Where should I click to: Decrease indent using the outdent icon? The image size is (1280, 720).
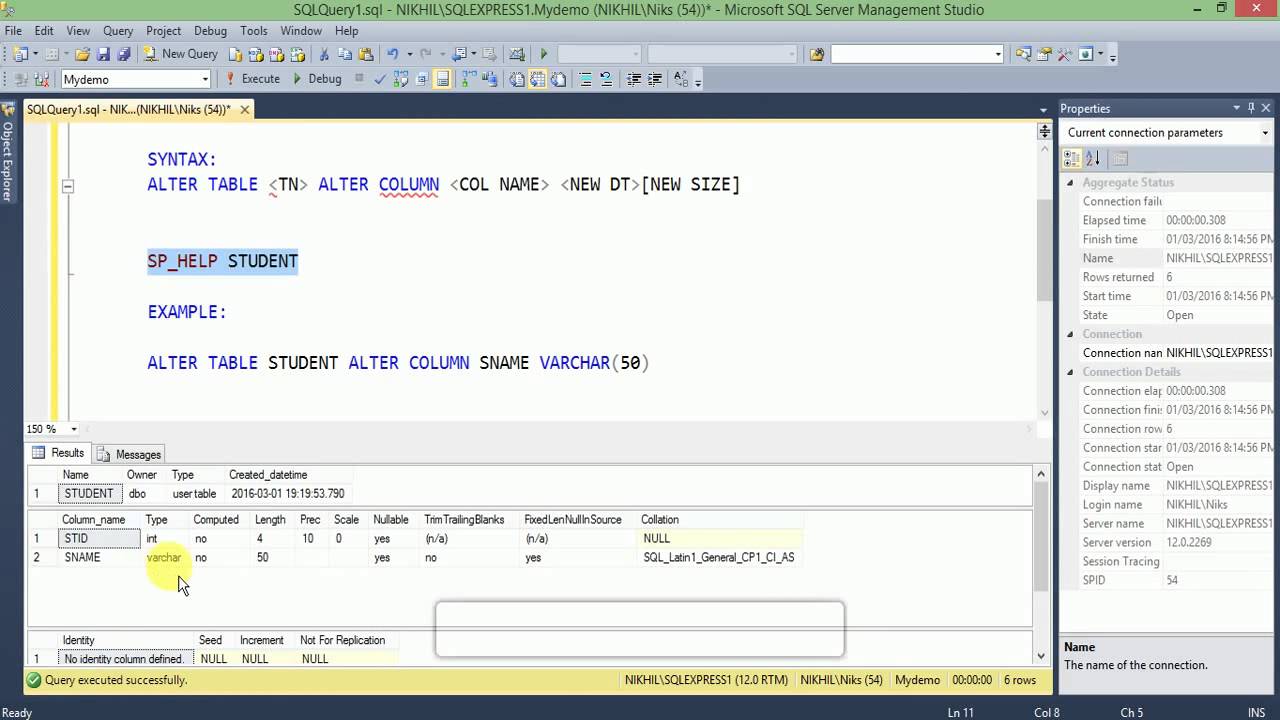tap(634, 79)
